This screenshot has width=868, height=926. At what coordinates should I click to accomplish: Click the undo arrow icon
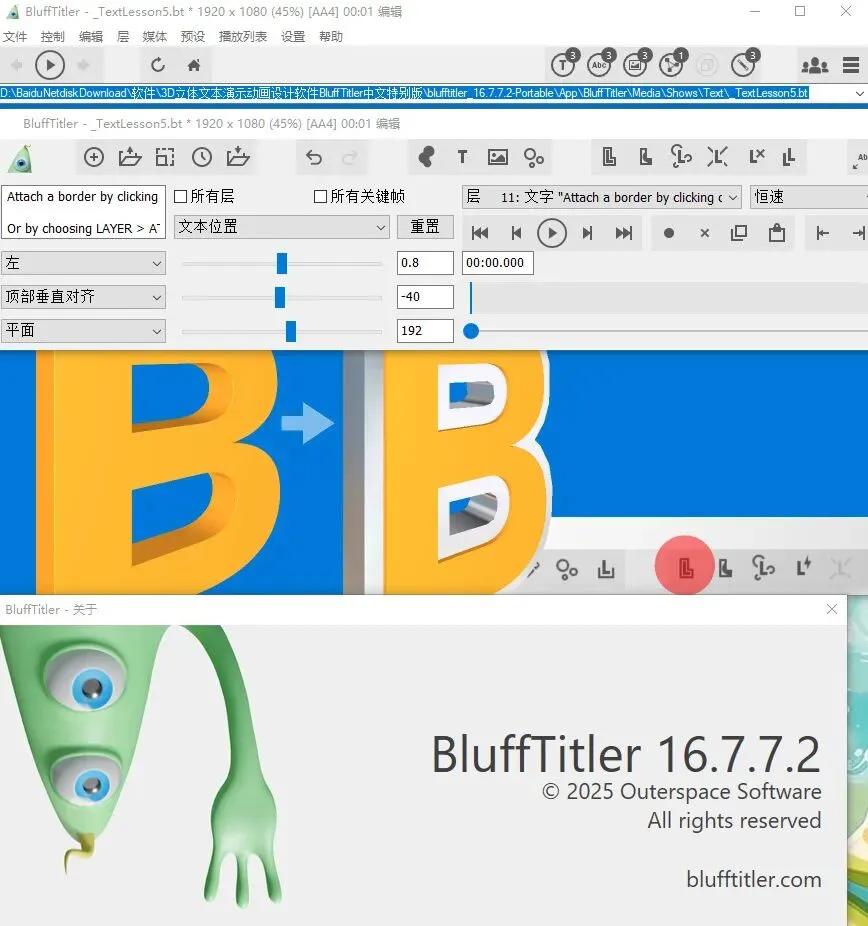pos(314,157)
